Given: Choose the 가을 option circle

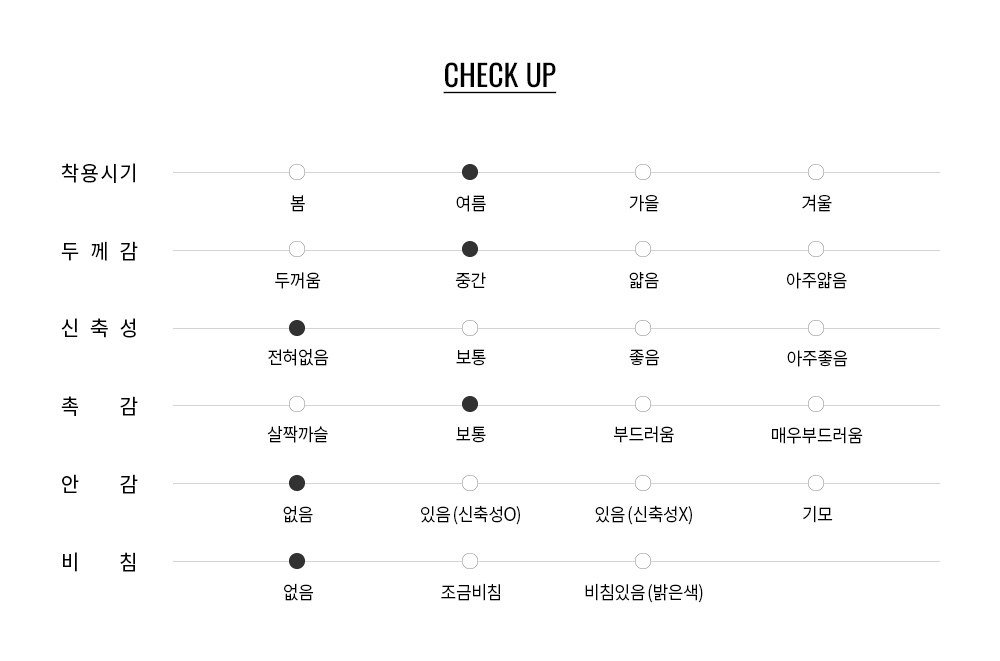Looking at the screenshot, I should tap(643, 172).
